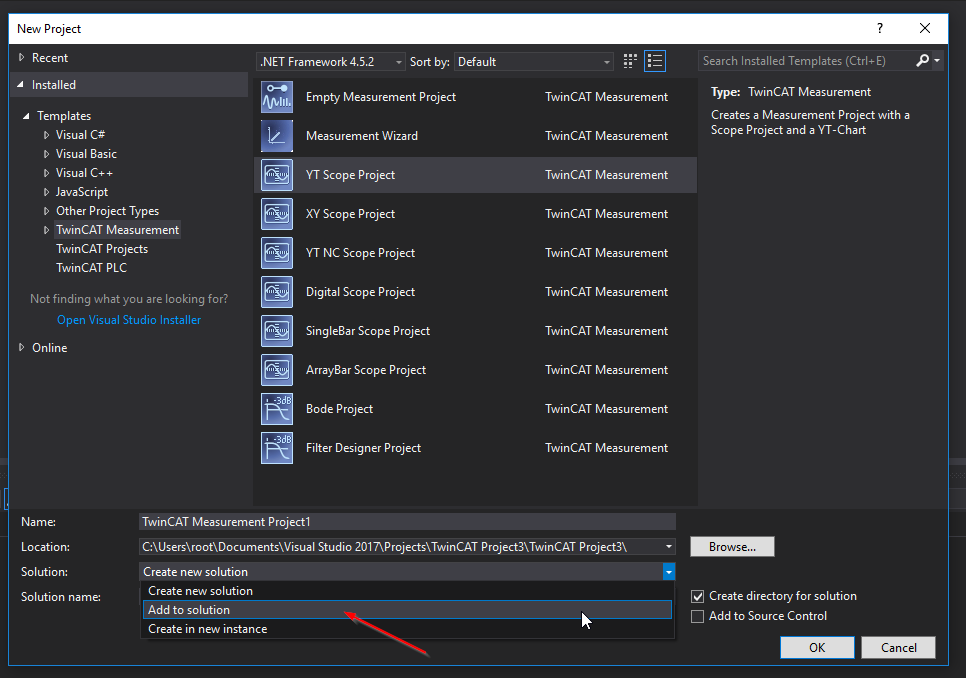Expand the Other Project Types arrow
966x678 pixels.
[x=46, y=211]
